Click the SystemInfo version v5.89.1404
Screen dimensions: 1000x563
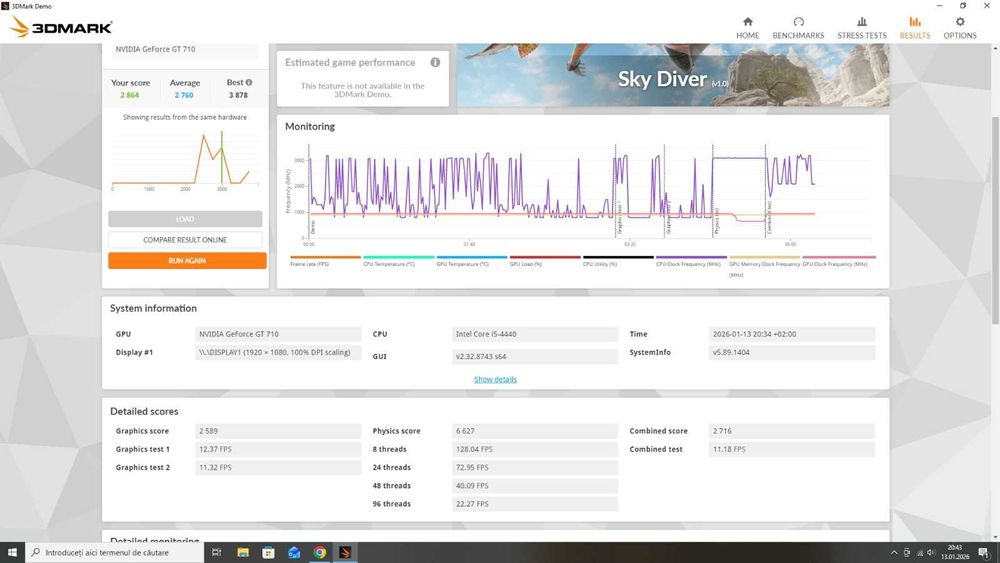point(791,353)
